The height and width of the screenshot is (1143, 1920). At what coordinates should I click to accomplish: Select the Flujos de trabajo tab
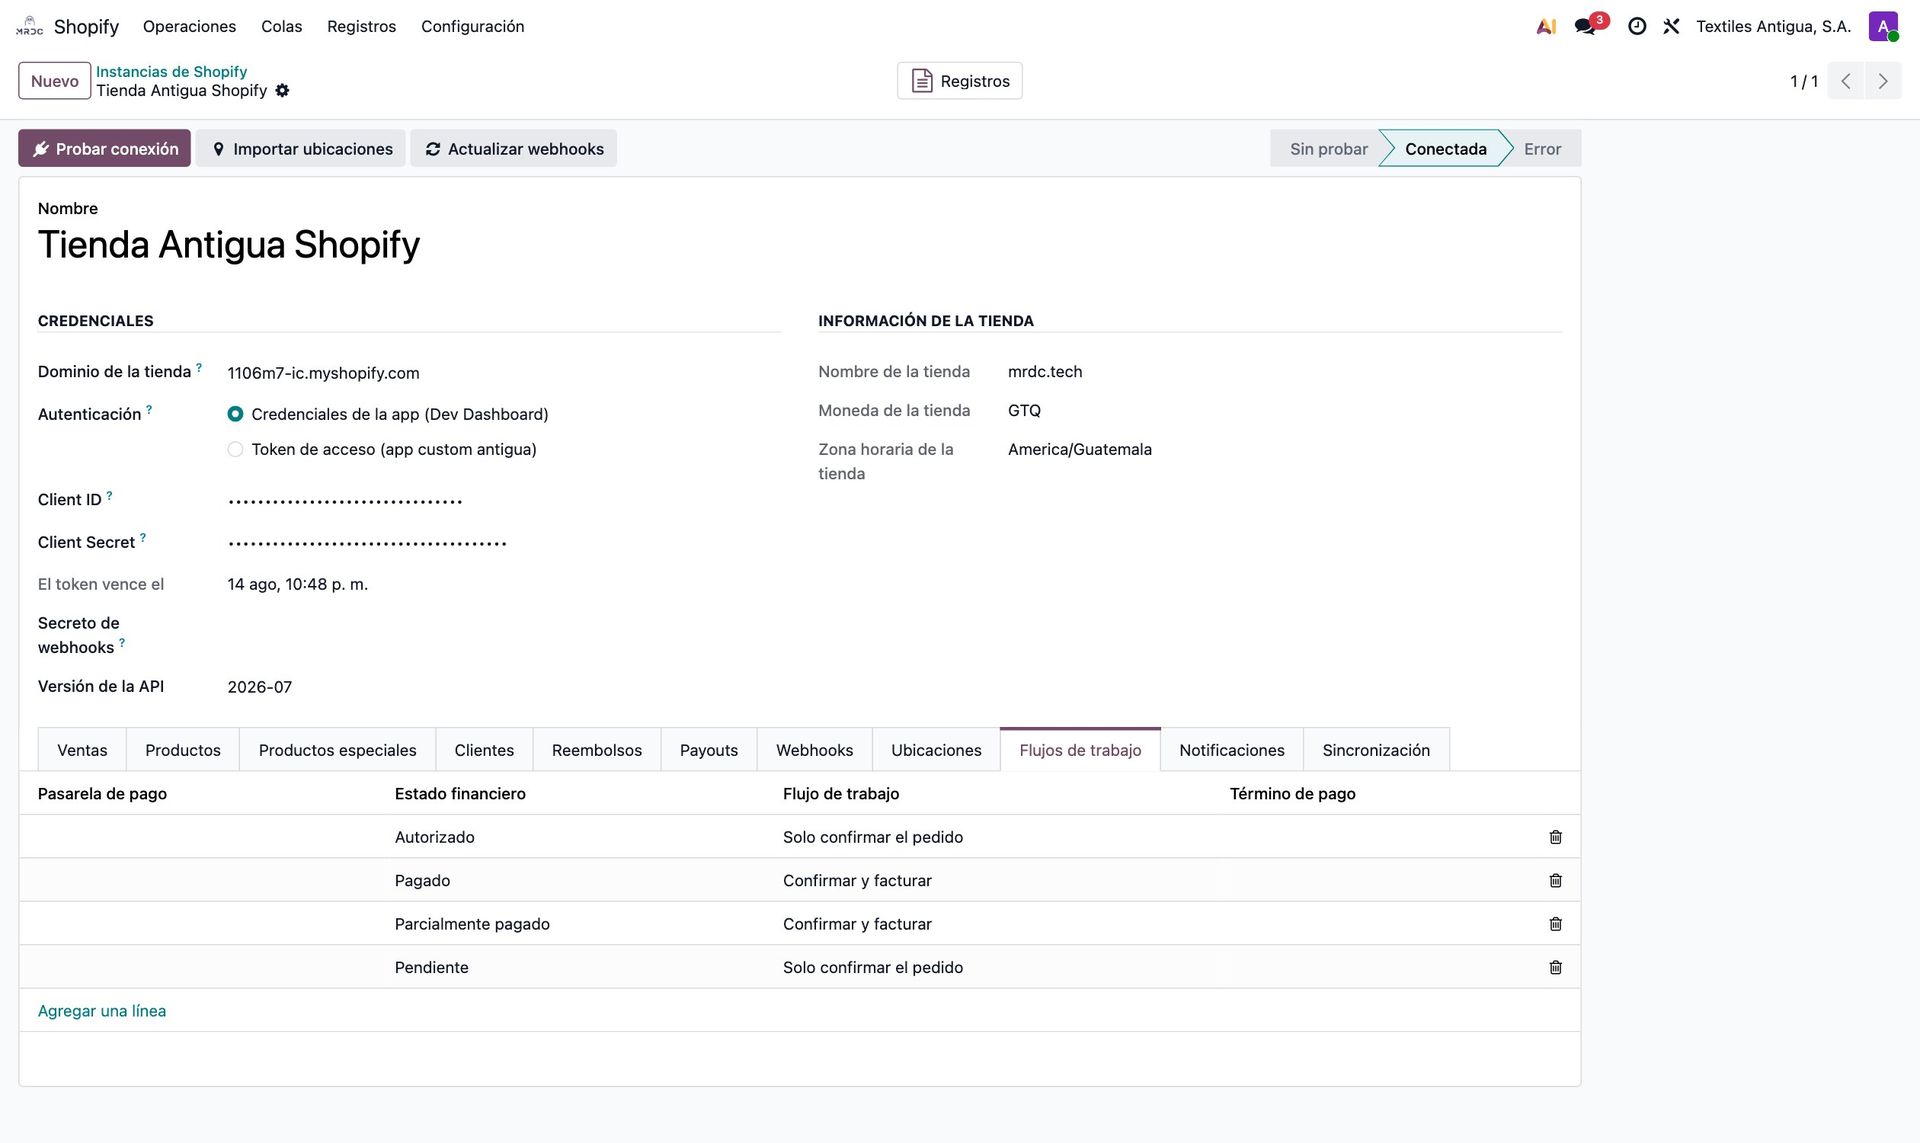[x=1080, y=750]
